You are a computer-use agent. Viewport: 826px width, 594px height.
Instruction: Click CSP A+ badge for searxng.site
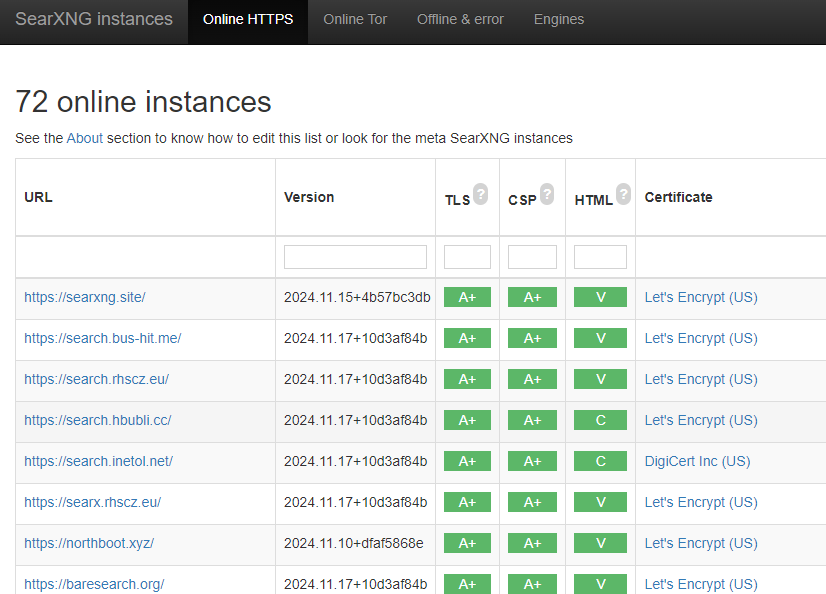tap(532, 297)
